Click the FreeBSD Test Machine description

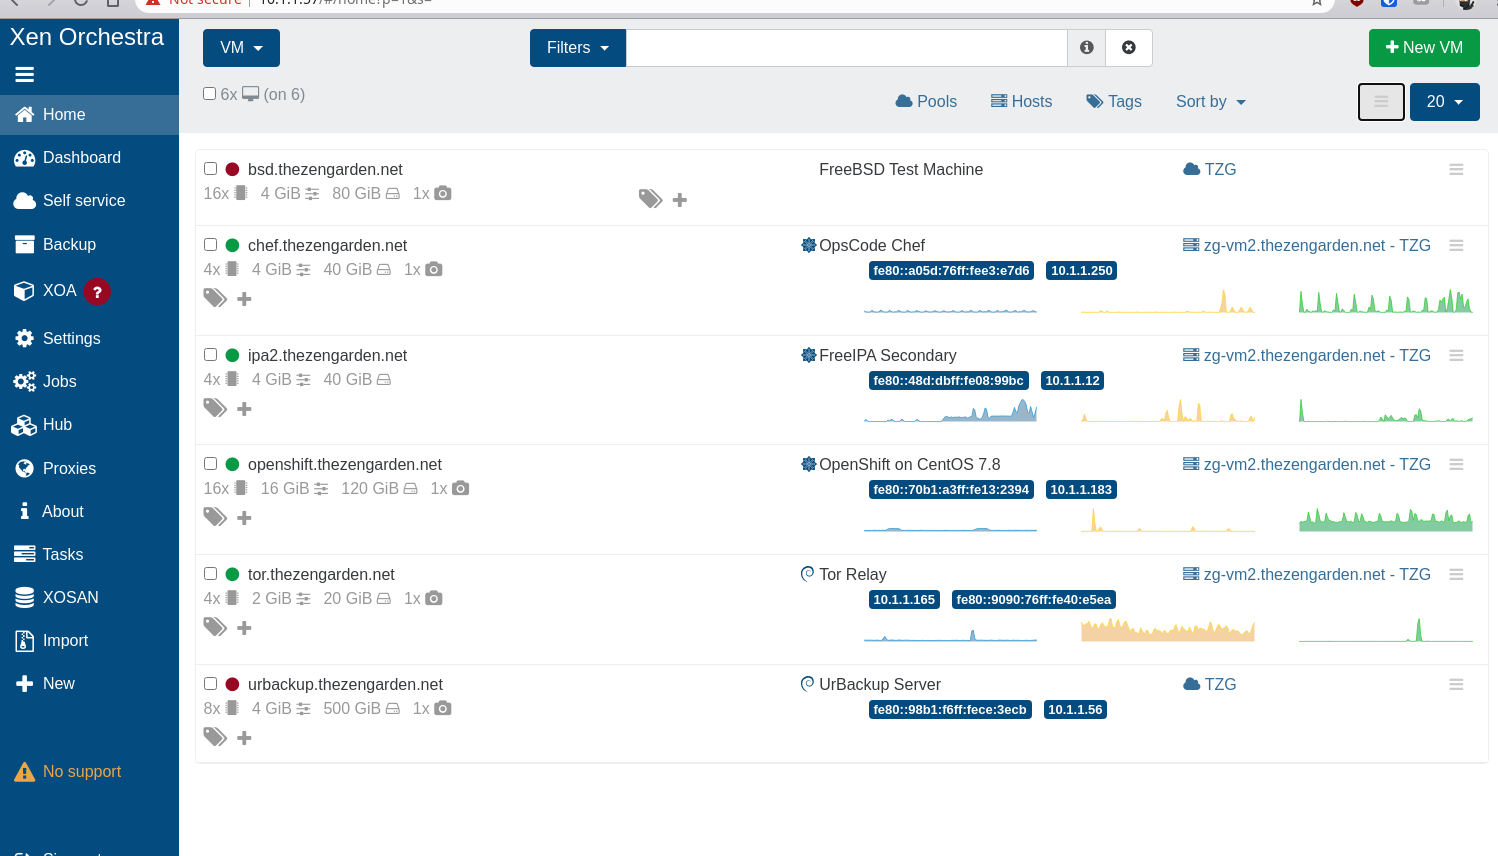click(x=901, y=170)
